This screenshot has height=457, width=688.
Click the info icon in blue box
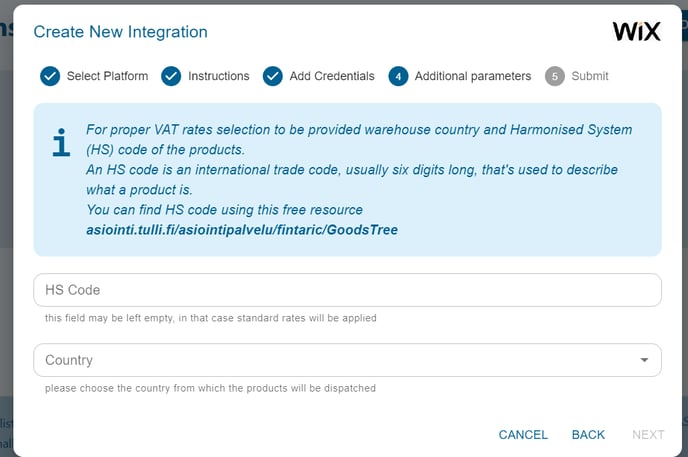point(61,143)
